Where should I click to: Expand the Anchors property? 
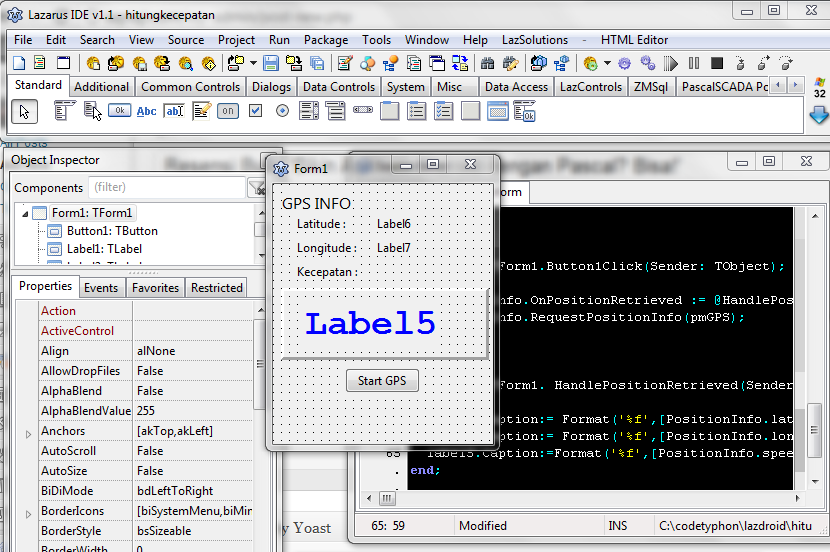click(x=28, y=432)
